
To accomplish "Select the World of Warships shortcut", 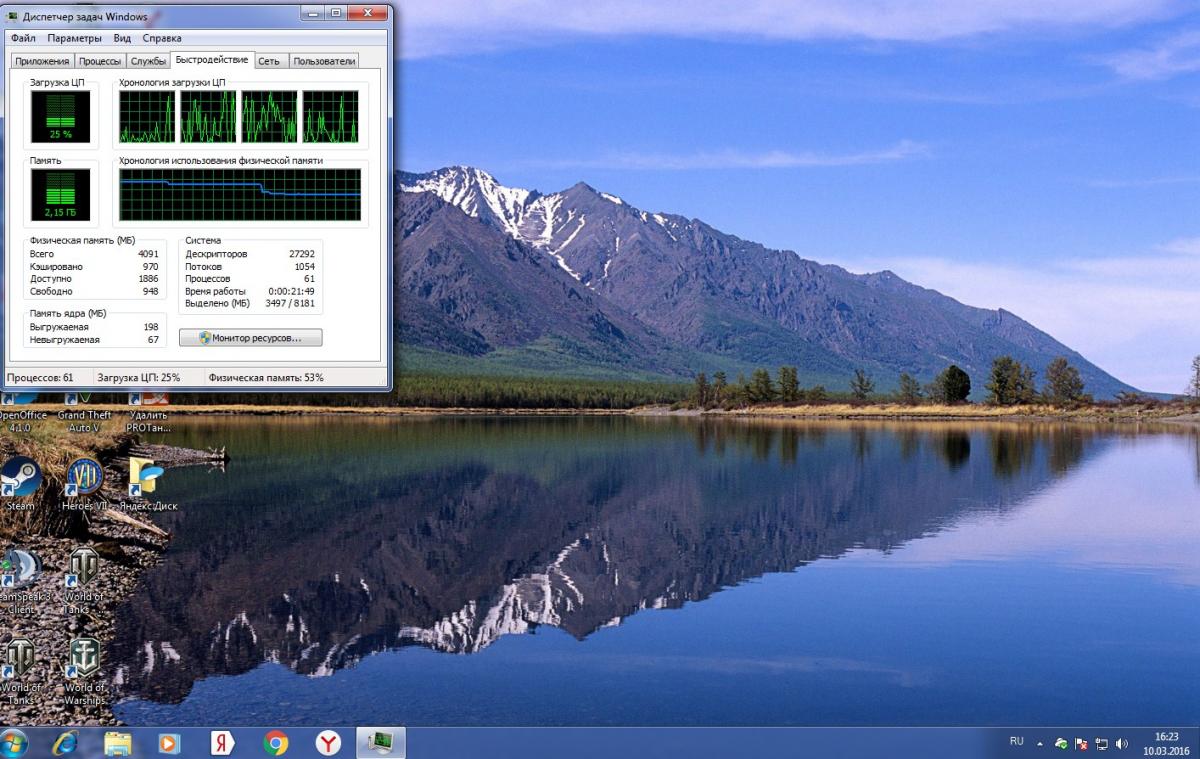I will (x=85, y=662).
